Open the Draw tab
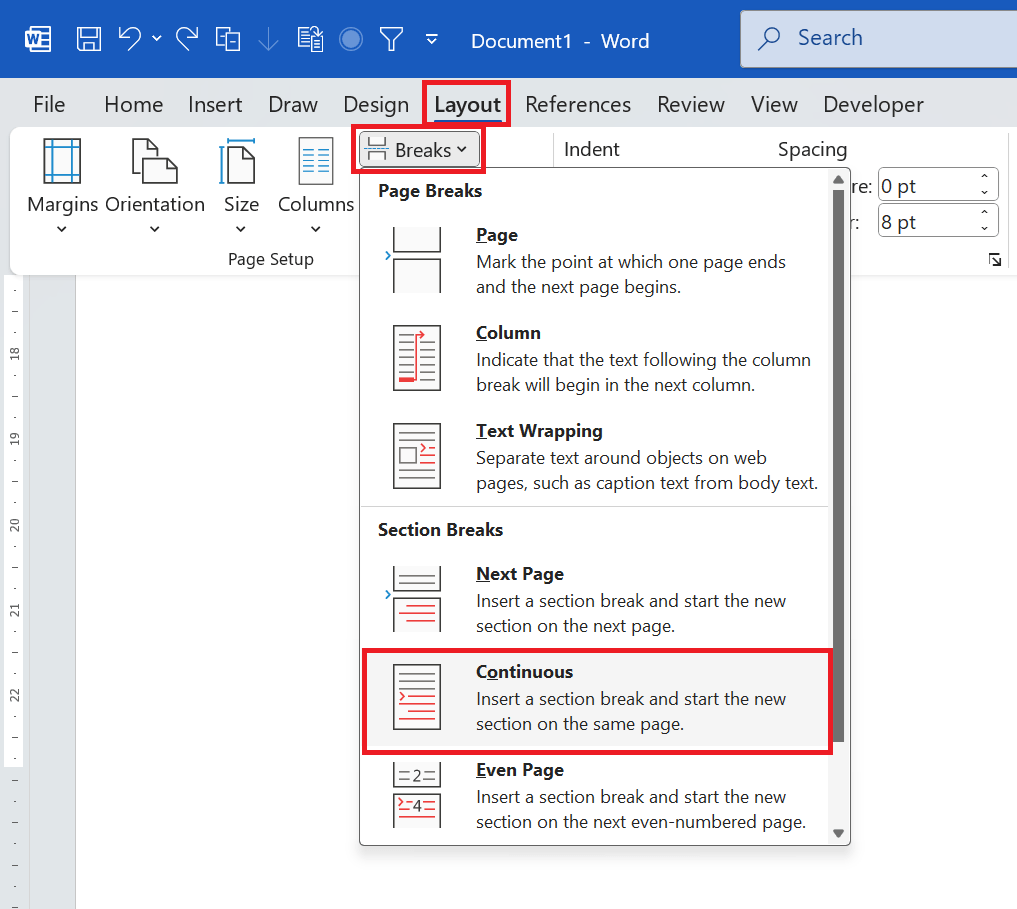 [293, 104]
